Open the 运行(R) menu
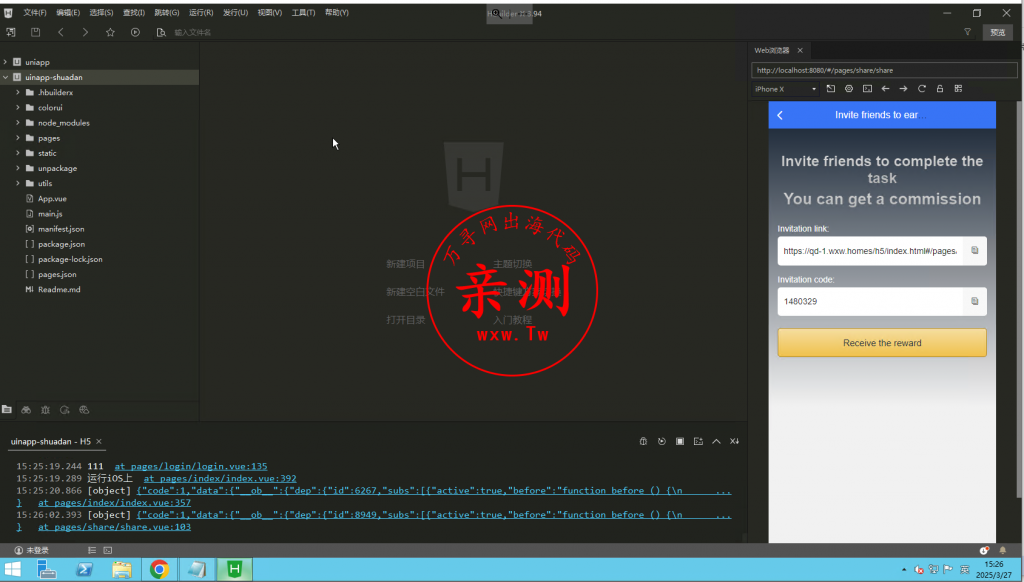Viewport: 1024px width, 582px height. [x=200, y=13]
